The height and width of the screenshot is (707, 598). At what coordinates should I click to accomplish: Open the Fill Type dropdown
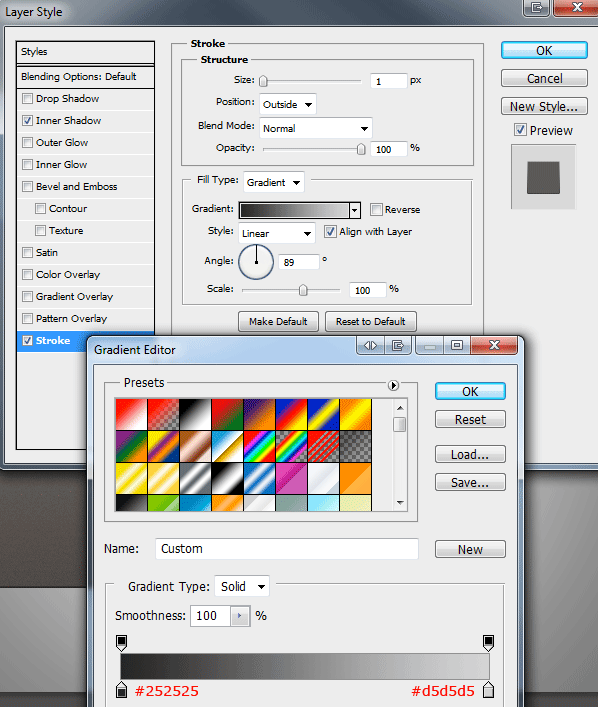[x=273, y=183]
